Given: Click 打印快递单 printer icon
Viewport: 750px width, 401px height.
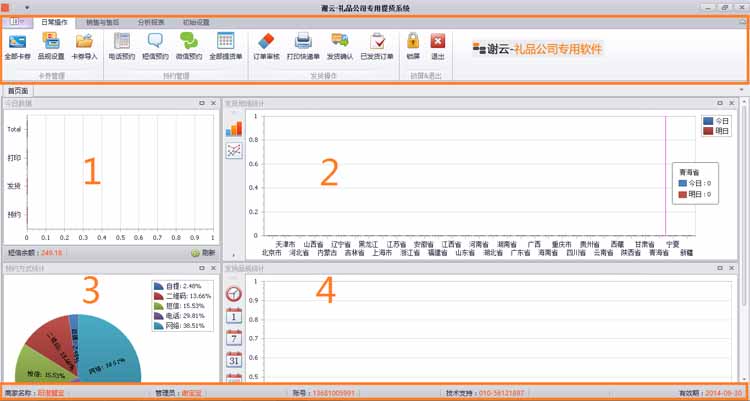Looking at the screenshot, I should [x=303, y=47].
